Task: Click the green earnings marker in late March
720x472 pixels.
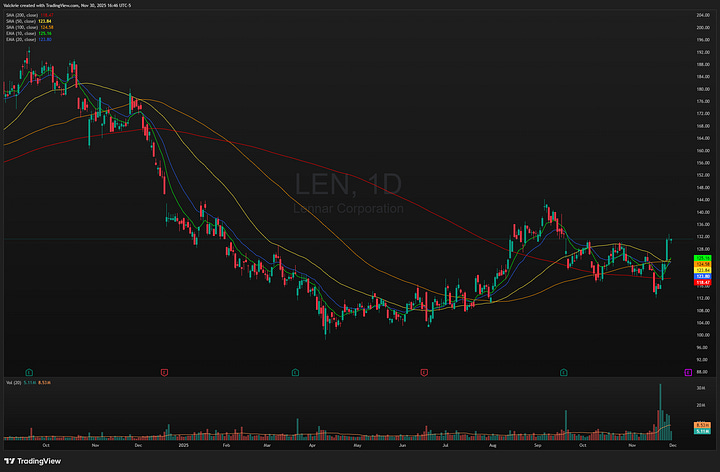Action: coord(295,372)
